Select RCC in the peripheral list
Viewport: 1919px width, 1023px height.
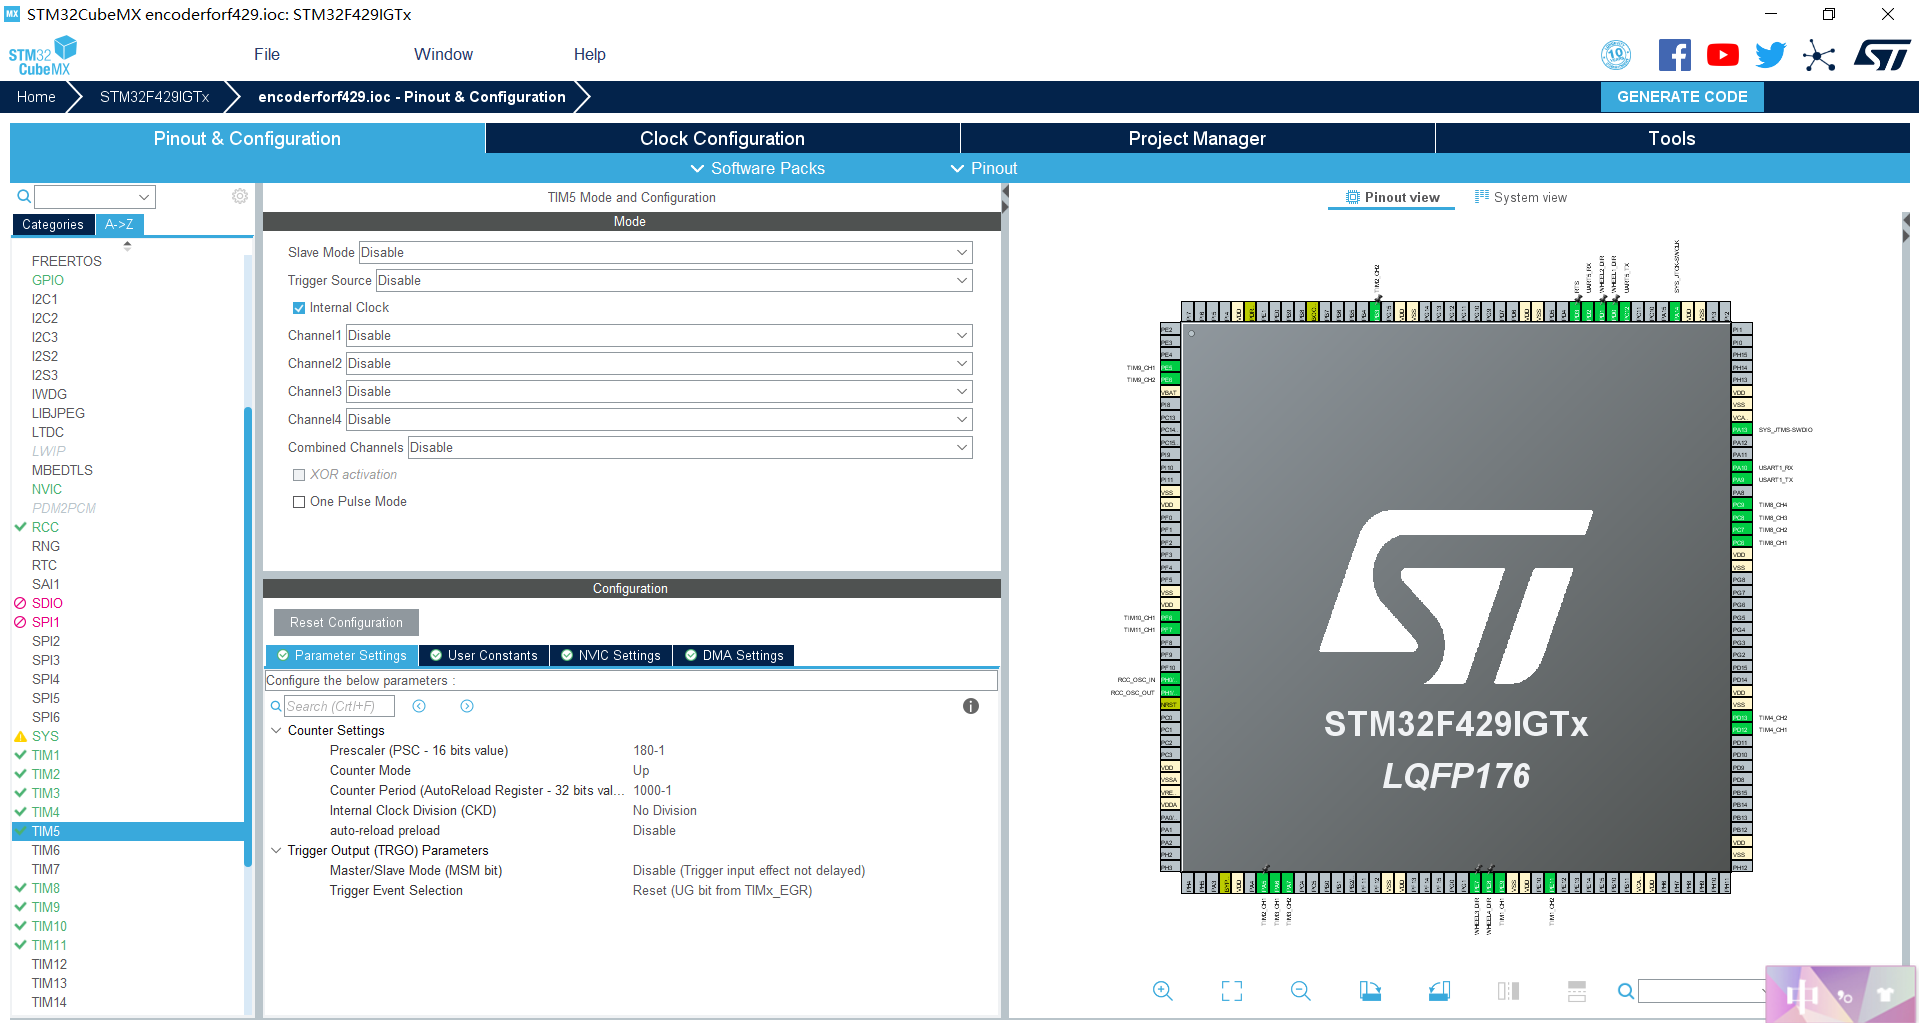coord(45,527)
